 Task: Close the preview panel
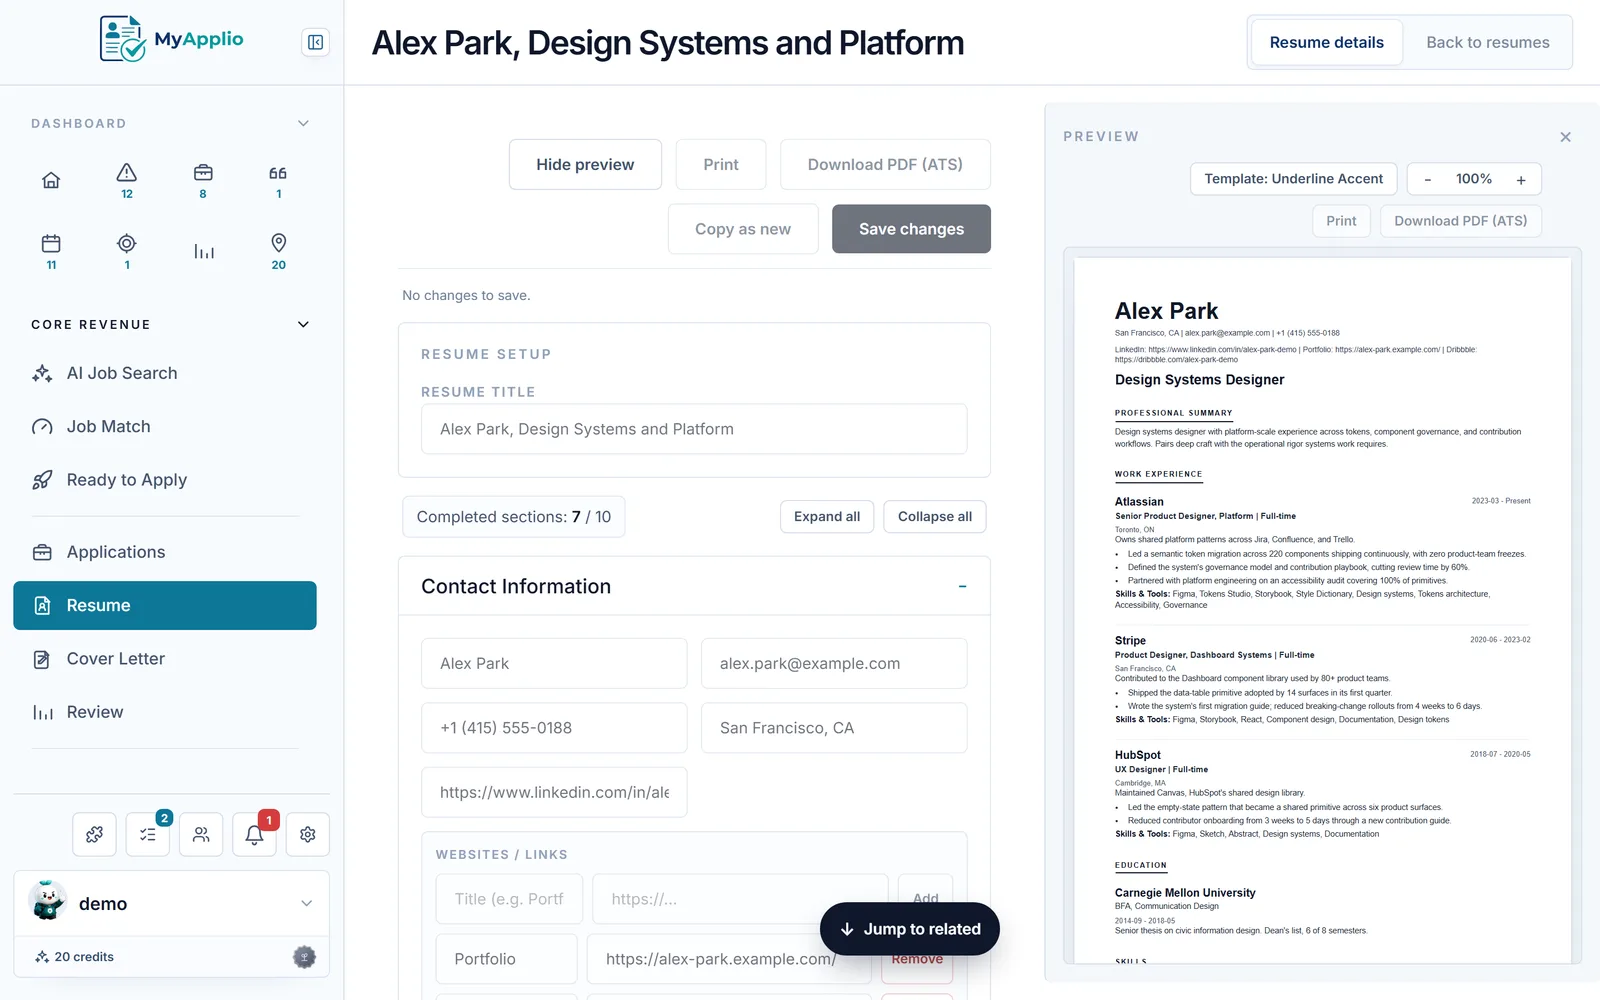(x=1565, y=137)
